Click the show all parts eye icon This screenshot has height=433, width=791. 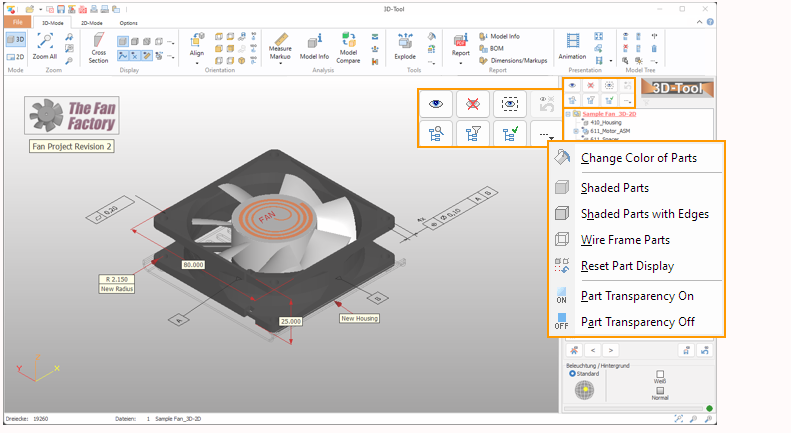click(x=436, y=103)
